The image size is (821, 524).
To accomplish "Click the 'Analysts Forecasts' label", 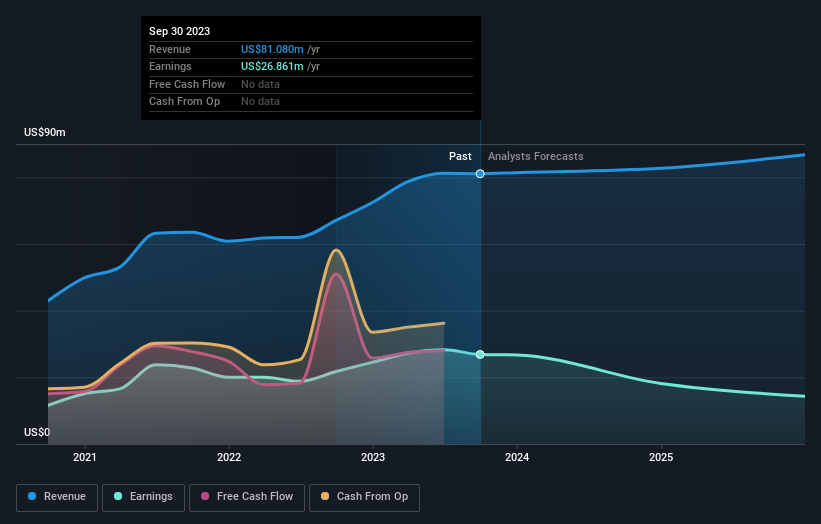I will pos(536,156).
